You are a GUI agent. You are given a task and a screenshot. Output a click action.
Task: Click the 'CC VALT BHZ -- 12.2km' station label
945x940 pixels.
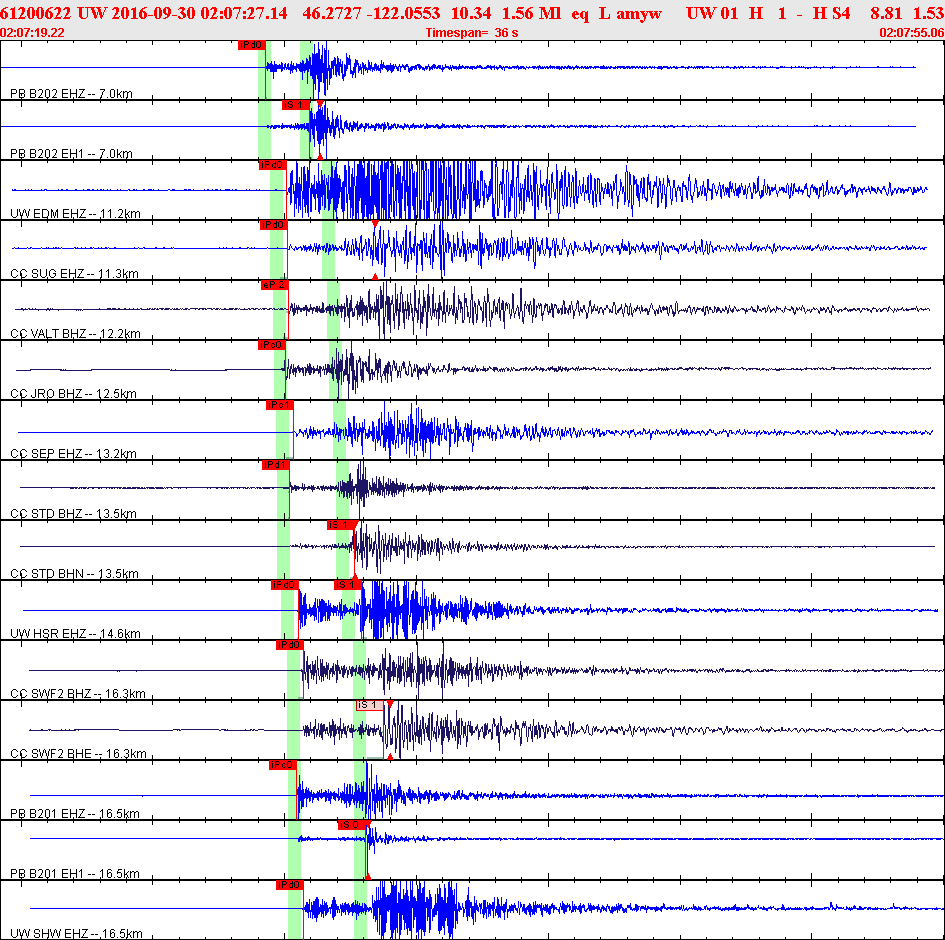click(75, 333)
